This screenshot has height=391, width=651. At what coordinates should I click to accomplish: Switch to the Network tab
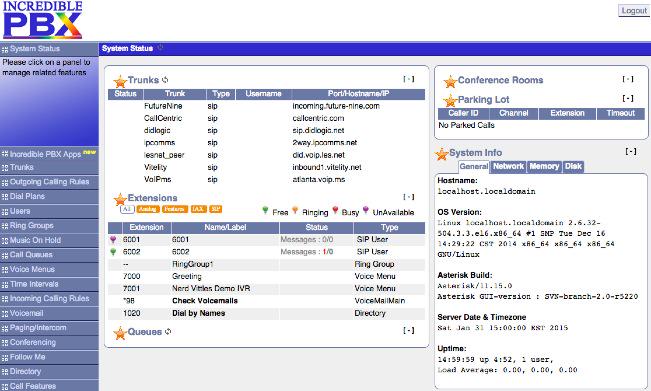[508, 166]
